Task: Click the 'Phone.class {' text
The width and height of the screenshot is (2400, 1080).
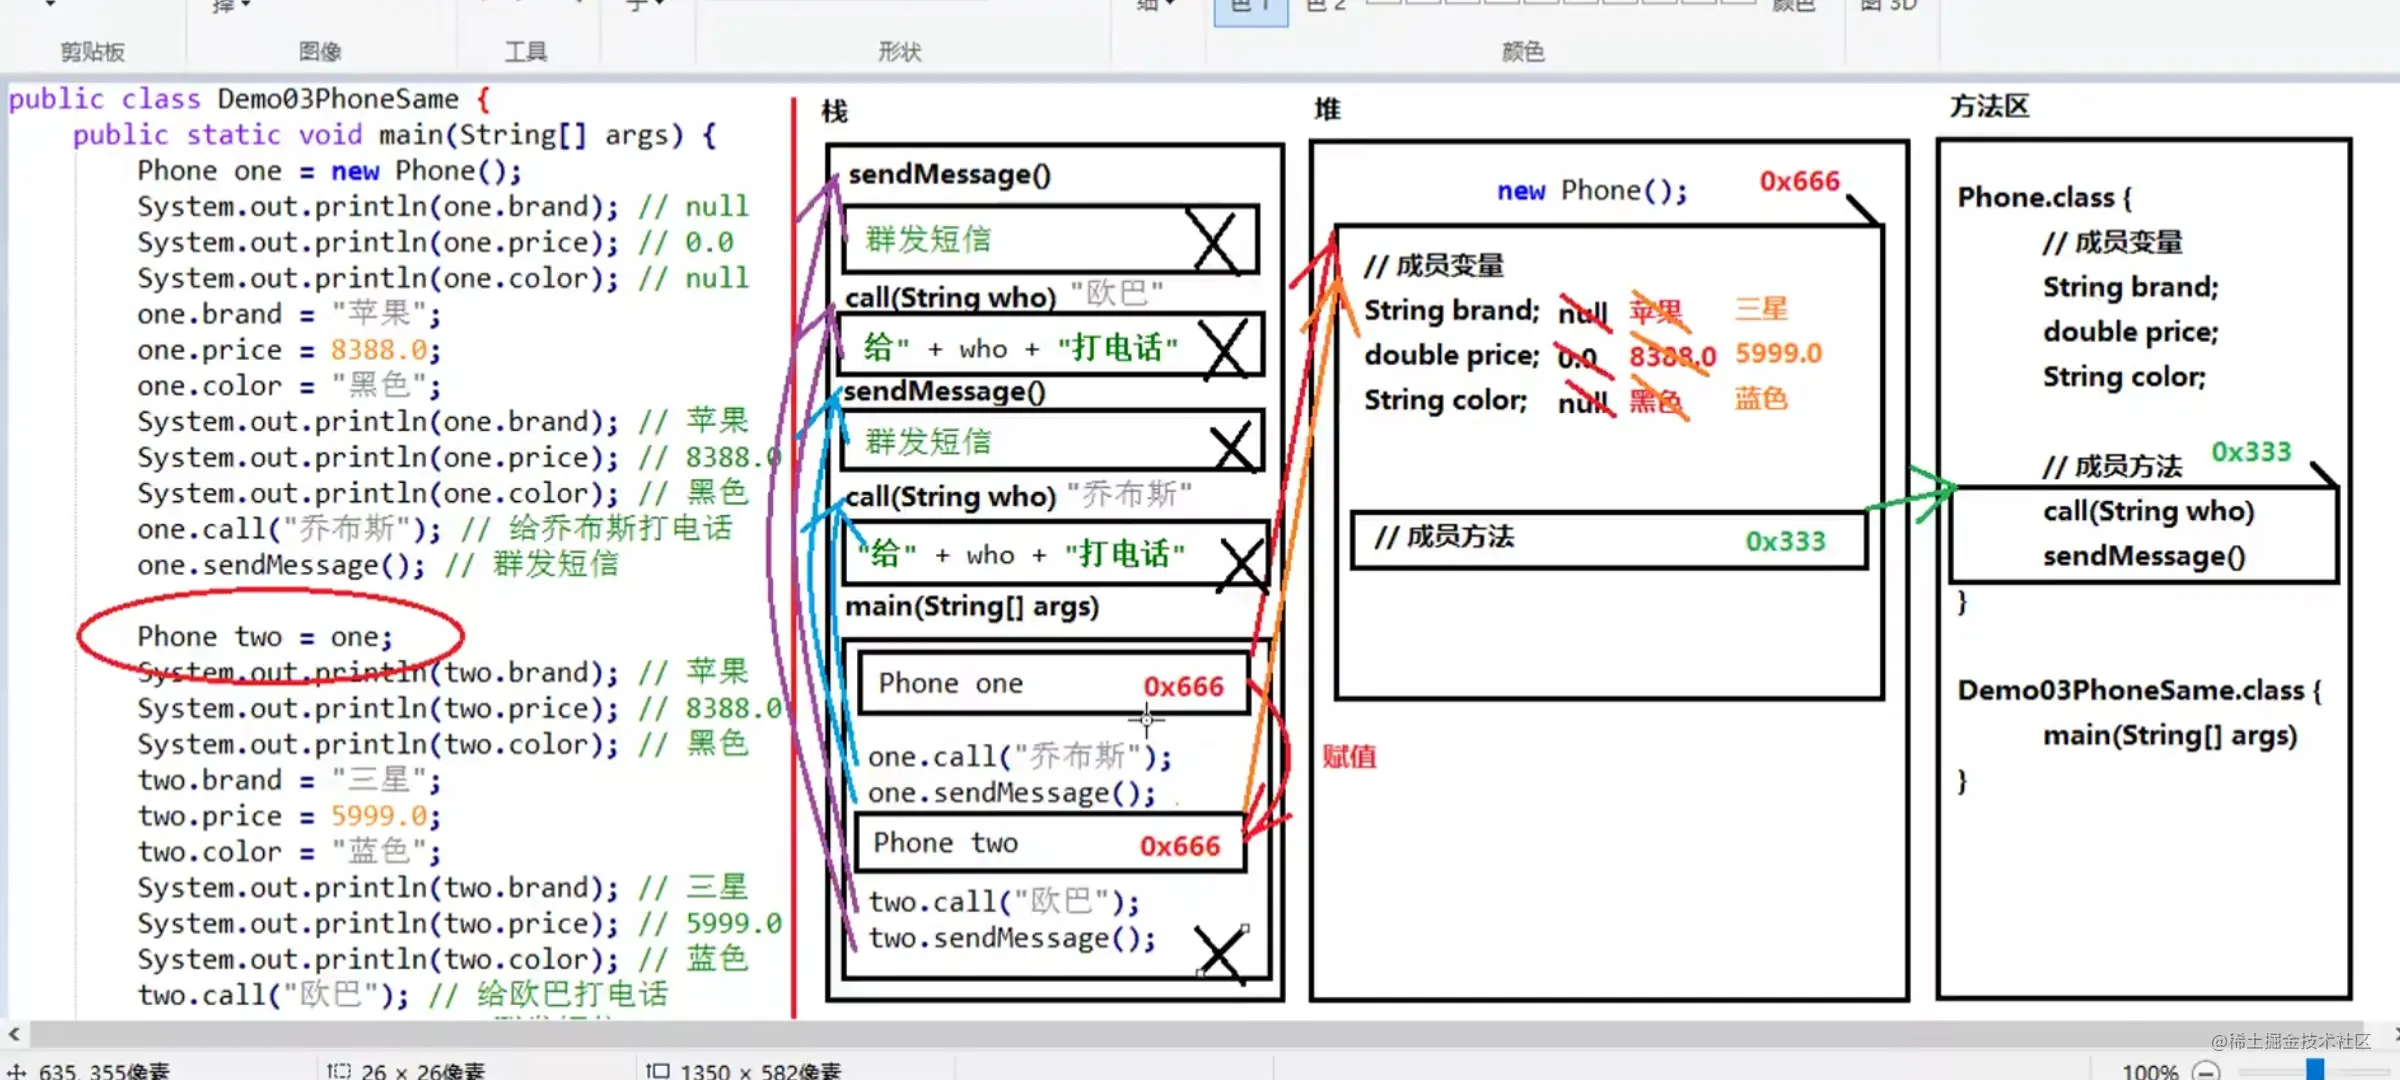Action: click(x=2045, y=198)
